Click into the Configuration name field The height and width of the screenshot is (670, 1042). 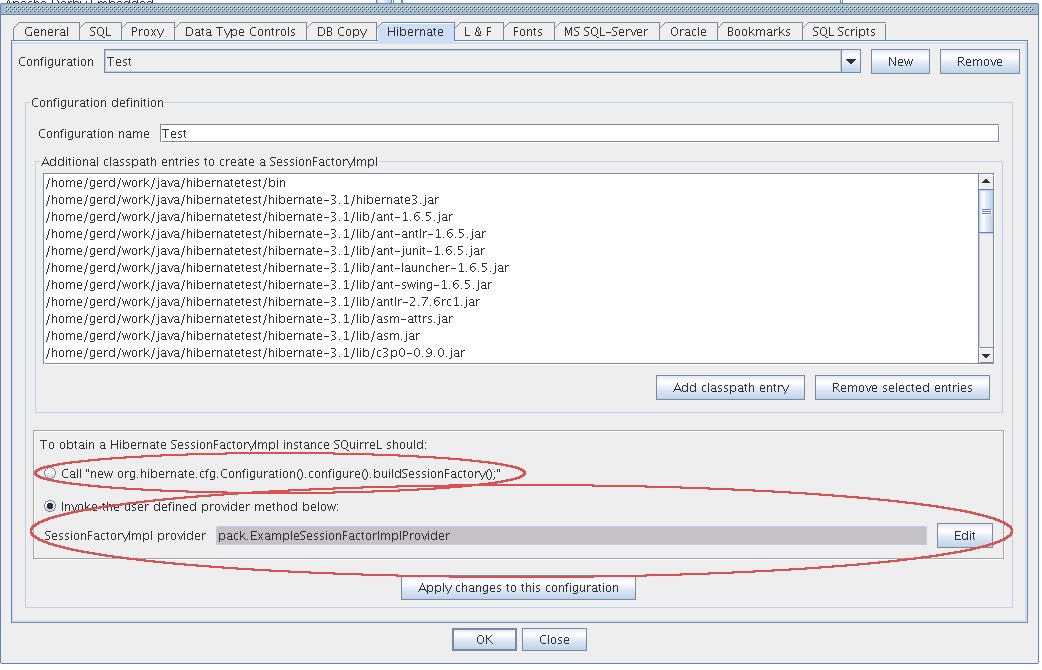click(x=577, y=134)
